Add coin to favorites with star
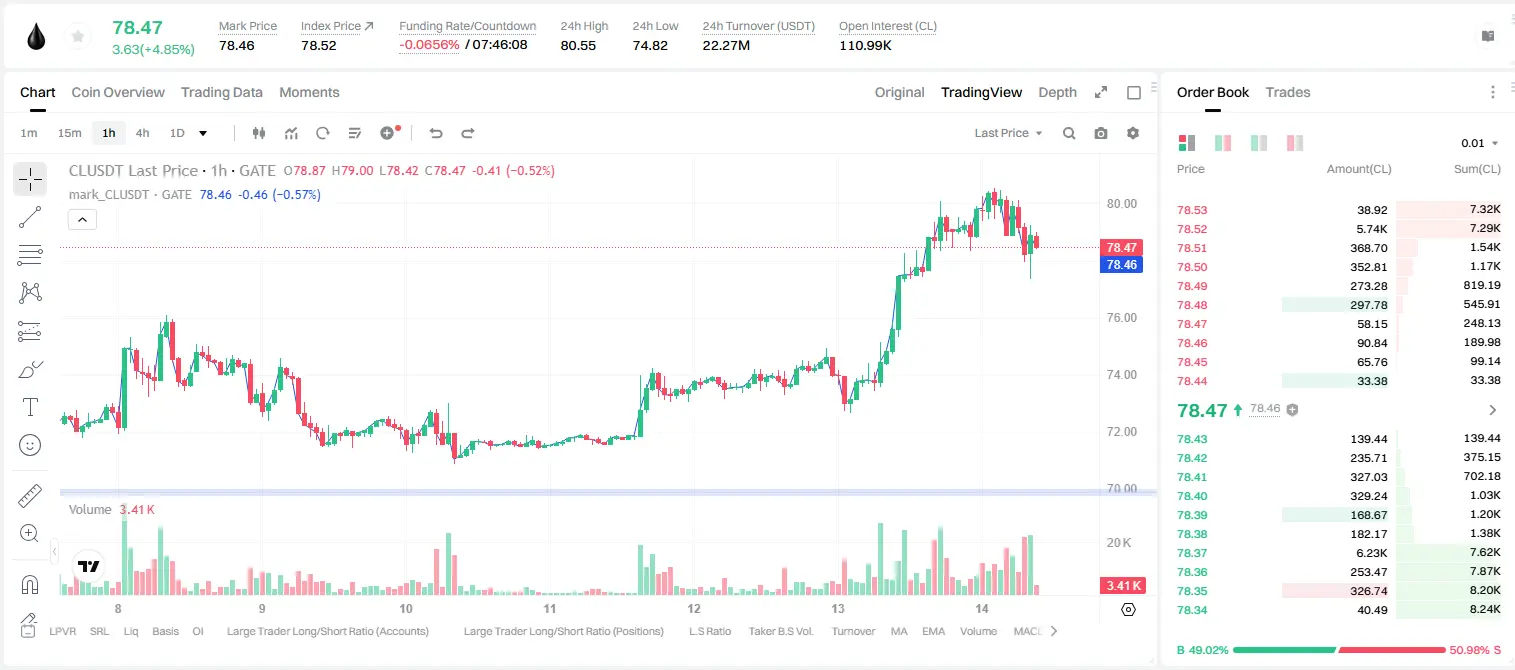The image size is (1515, 670). [x=76, y=37]
